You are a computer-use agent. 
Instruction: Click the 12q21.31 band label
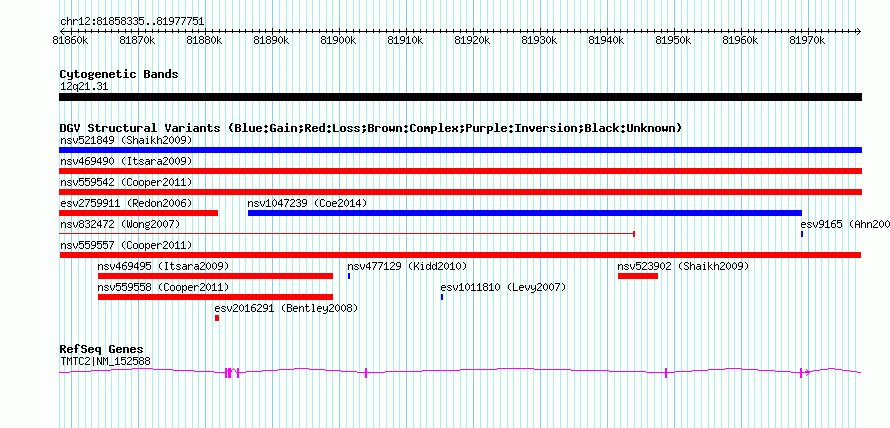84,87
